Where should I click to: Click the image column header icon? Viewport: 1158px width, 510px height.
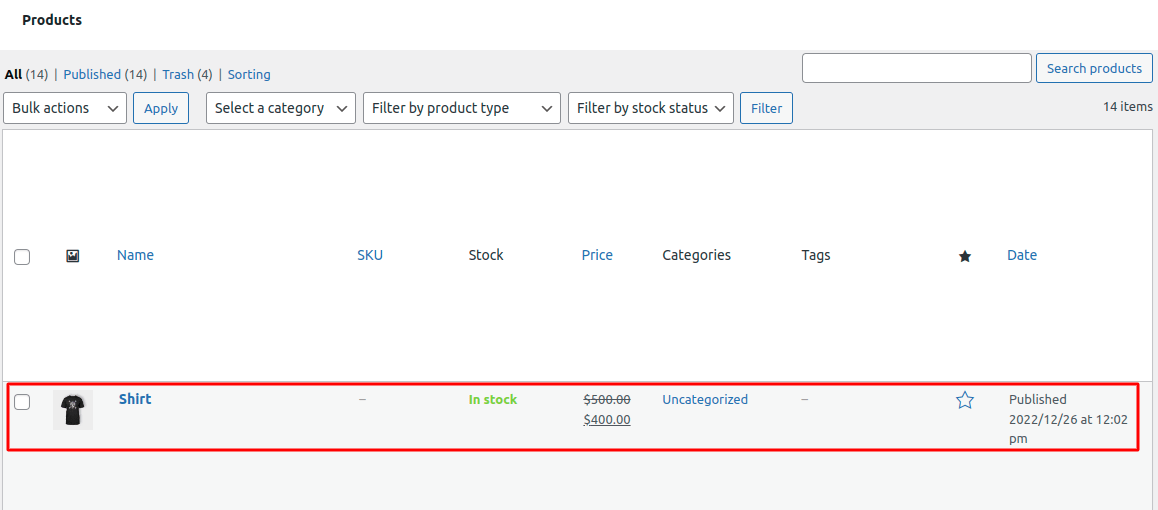coord(72,256)
